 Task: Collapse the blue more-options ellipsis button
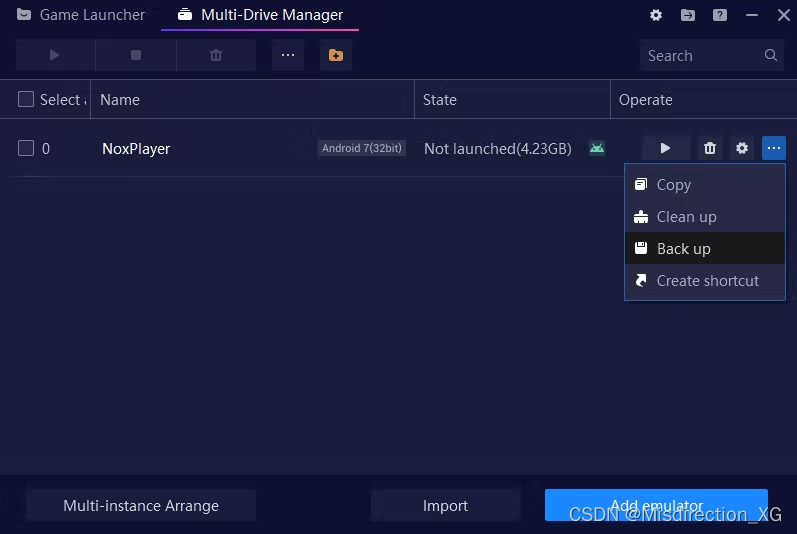(x=774, y=148)
